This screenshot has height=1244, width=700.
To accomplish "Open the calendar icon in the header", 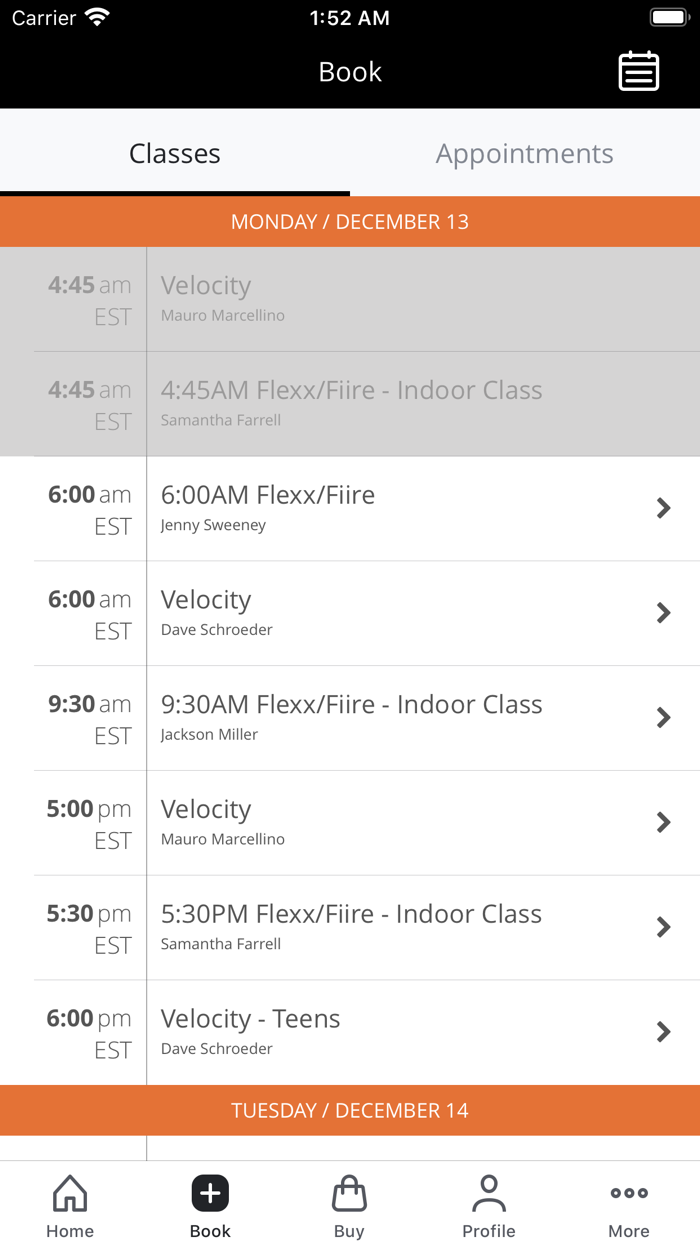I will tap(638, 72).
